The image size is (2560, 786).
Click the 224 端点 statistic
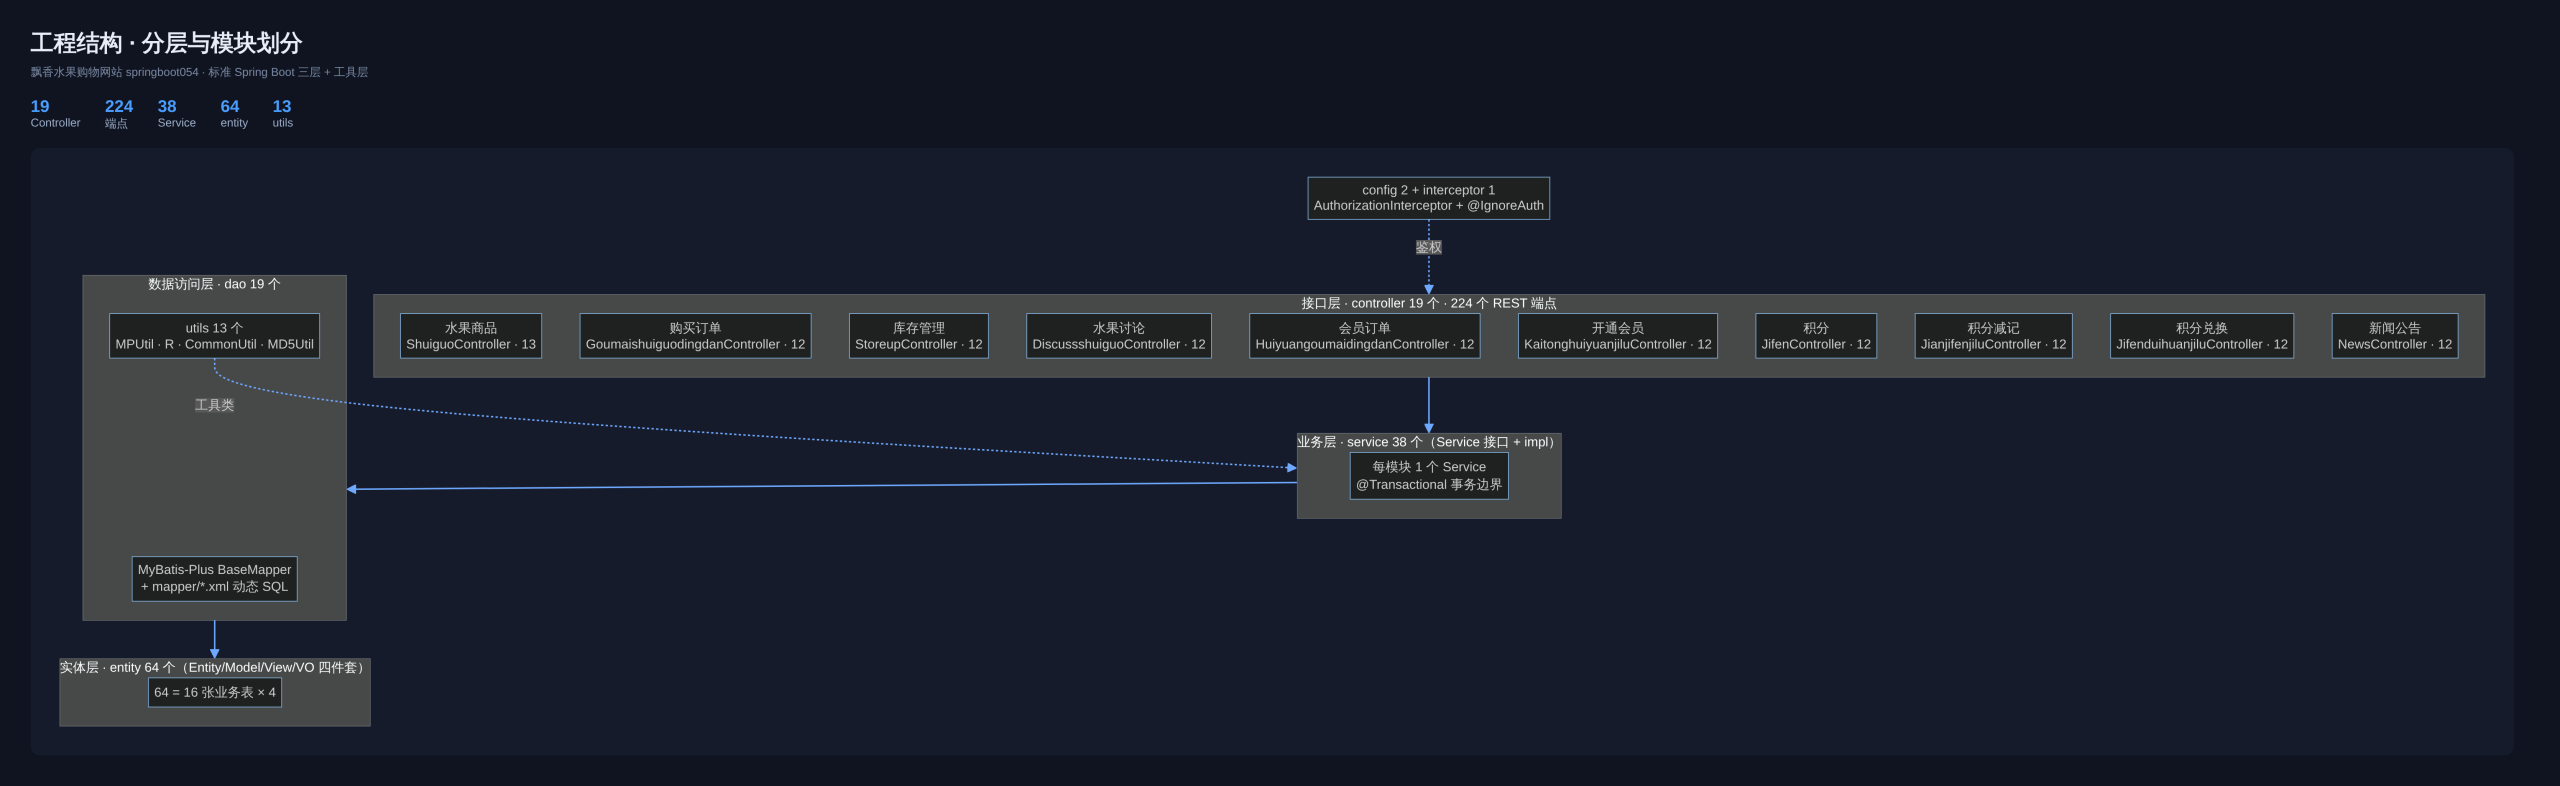coord(118,114)
